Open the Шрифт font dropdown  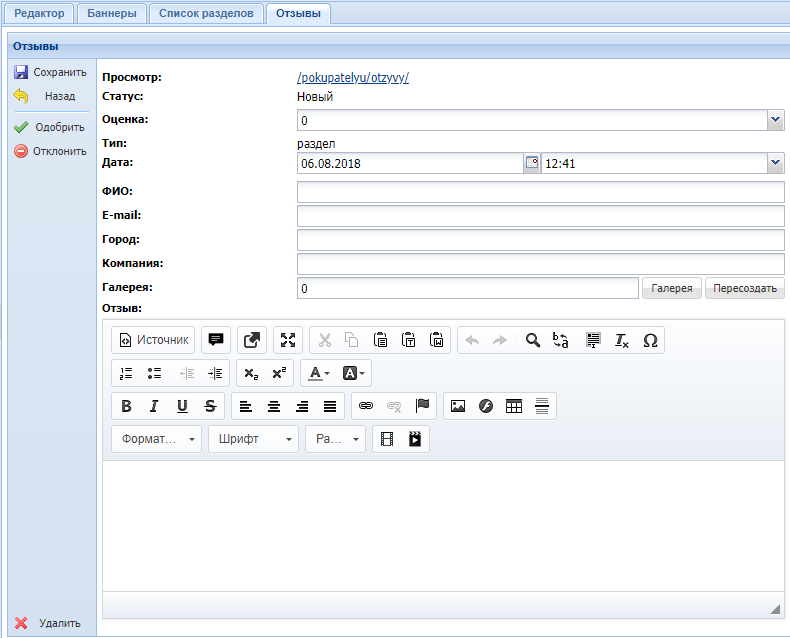[x=253, y=439]
